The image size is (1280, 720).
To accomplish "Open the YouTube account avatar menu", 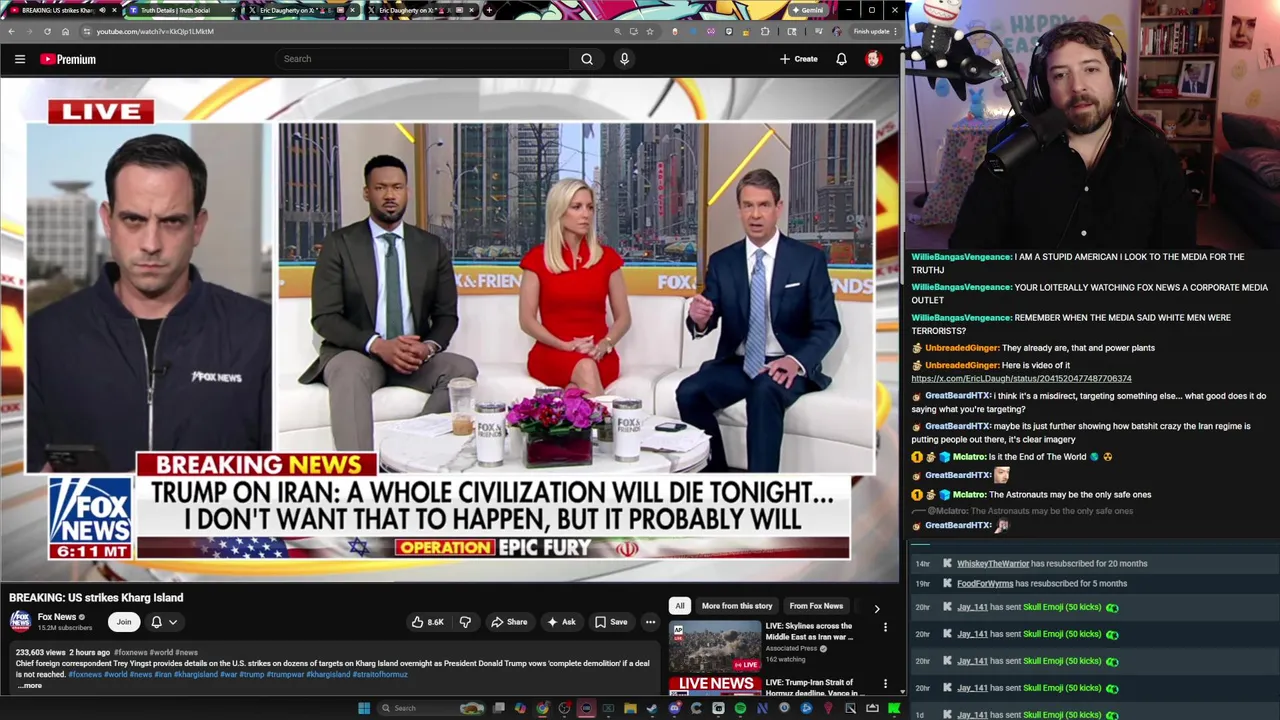I will coord(873,59).
